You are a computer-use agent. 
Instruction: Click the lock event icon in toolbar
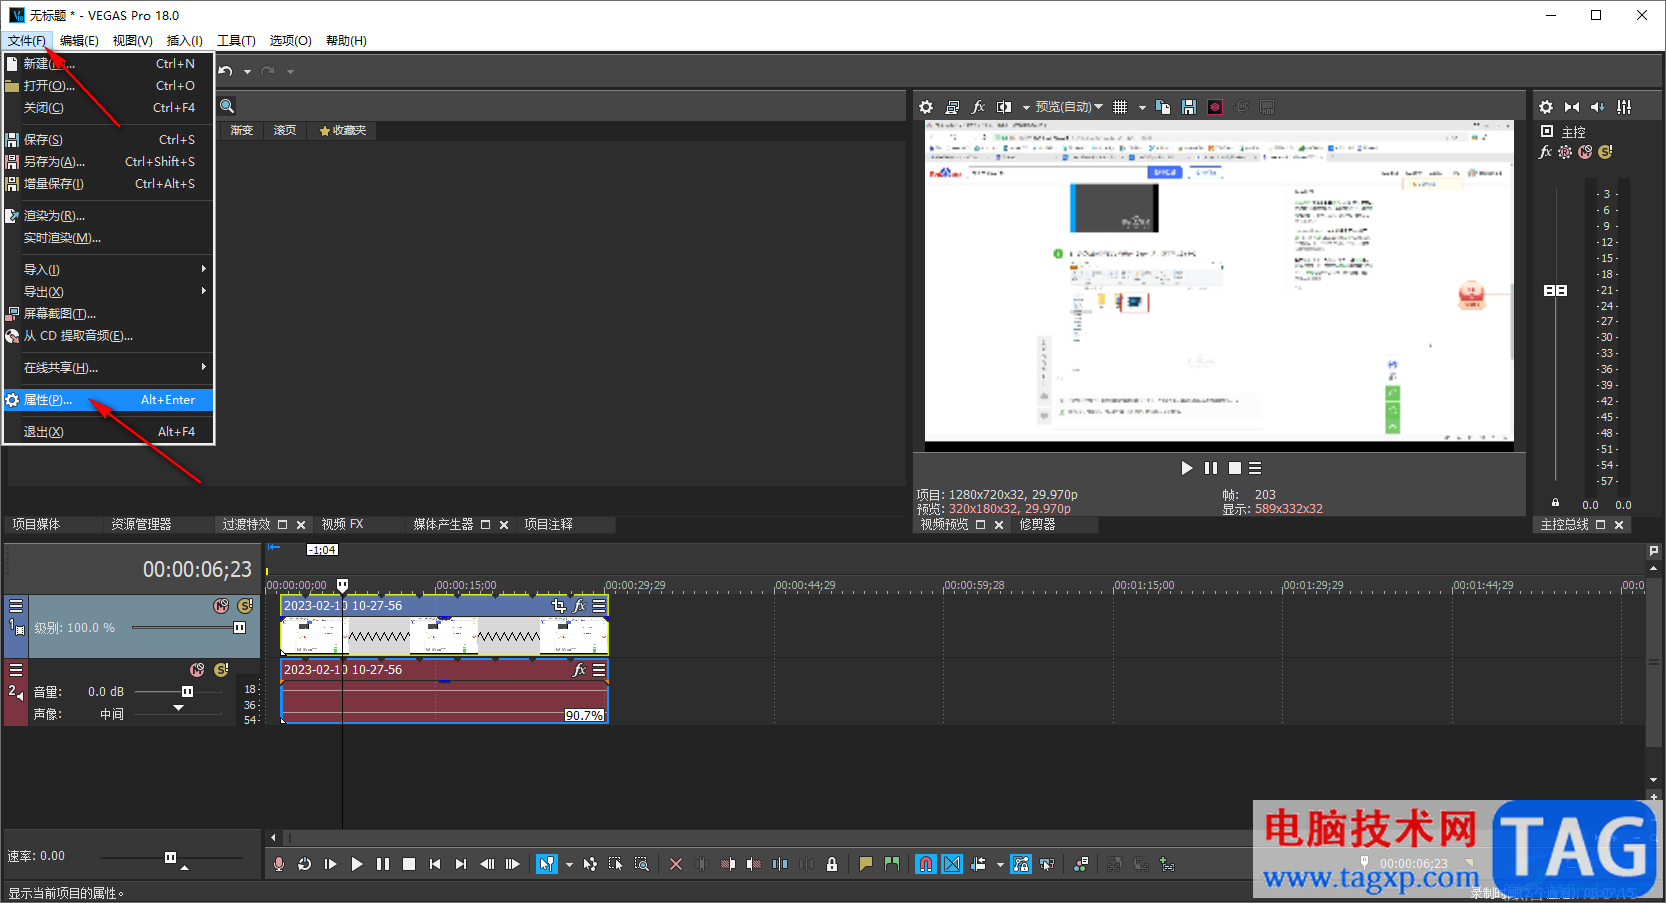click(x=832, y=864)
